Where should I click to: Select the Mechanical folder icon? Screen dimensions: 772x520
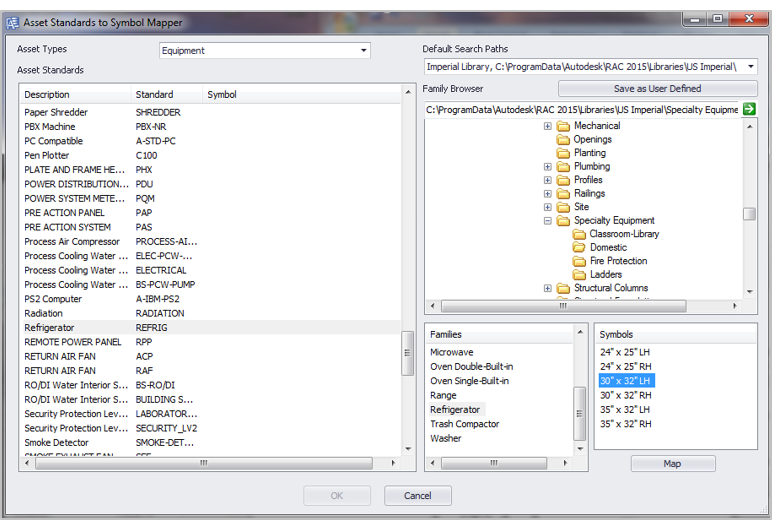click(563, 126)
